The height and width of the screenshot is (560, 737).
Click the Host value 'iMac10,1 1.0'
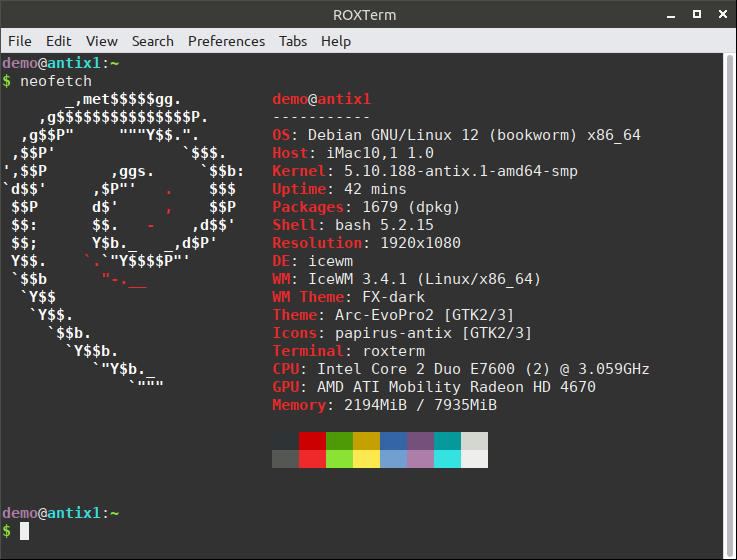380,153
